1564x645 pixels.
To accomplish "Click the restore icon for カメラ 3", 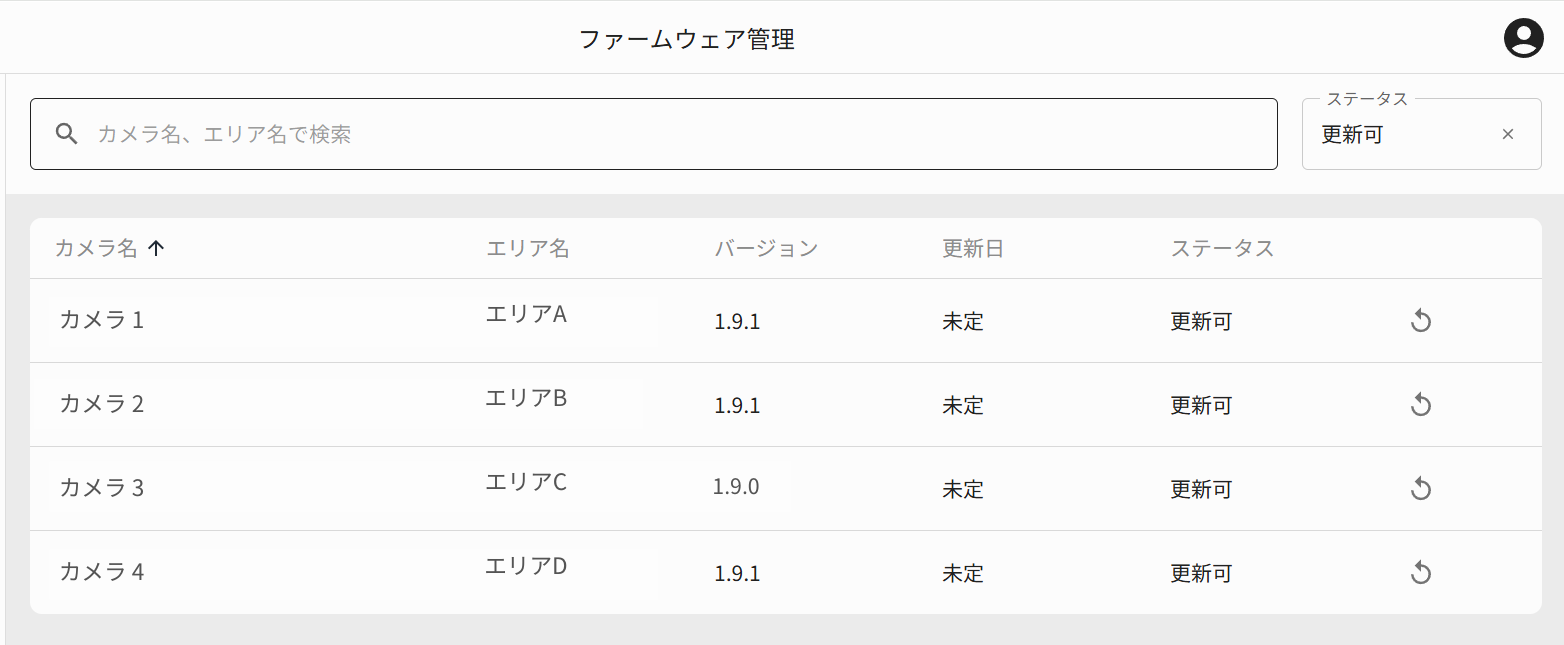I will pos(1421,489).
